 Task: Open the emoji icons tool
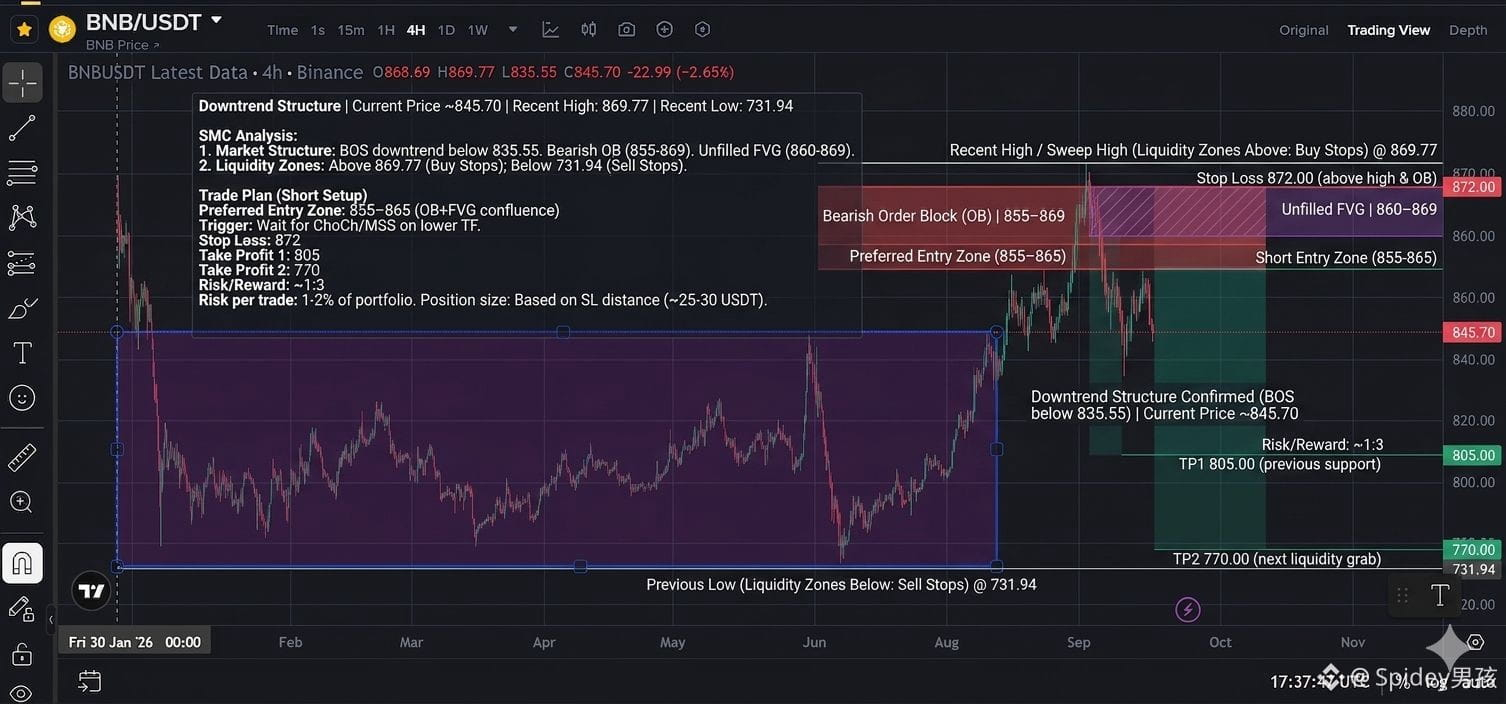click(x=22, y=398)
